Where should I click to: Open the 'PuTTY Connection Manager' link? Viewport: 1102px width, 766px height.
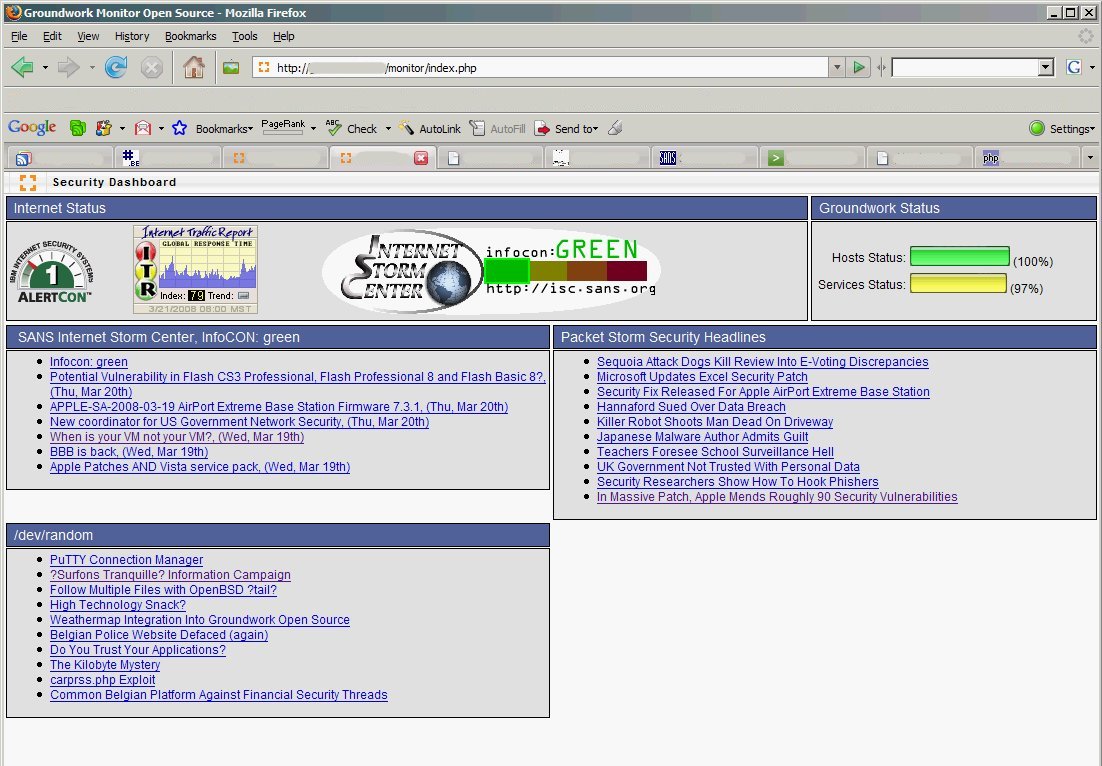click(x=127, y=560)
